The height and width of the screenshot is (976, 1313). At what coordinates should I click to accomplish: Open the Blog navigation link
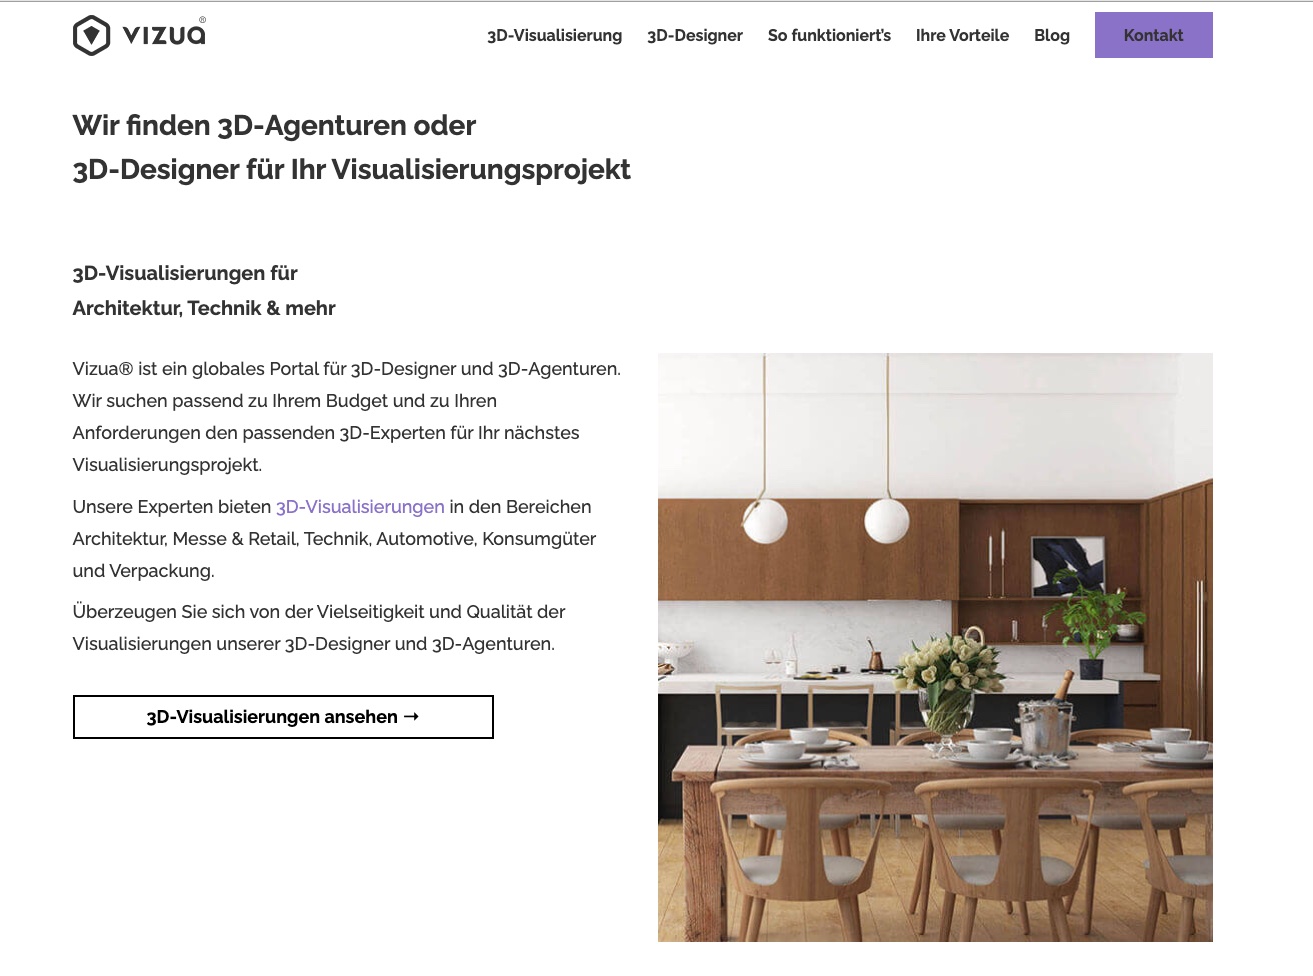click(1052, 35)
